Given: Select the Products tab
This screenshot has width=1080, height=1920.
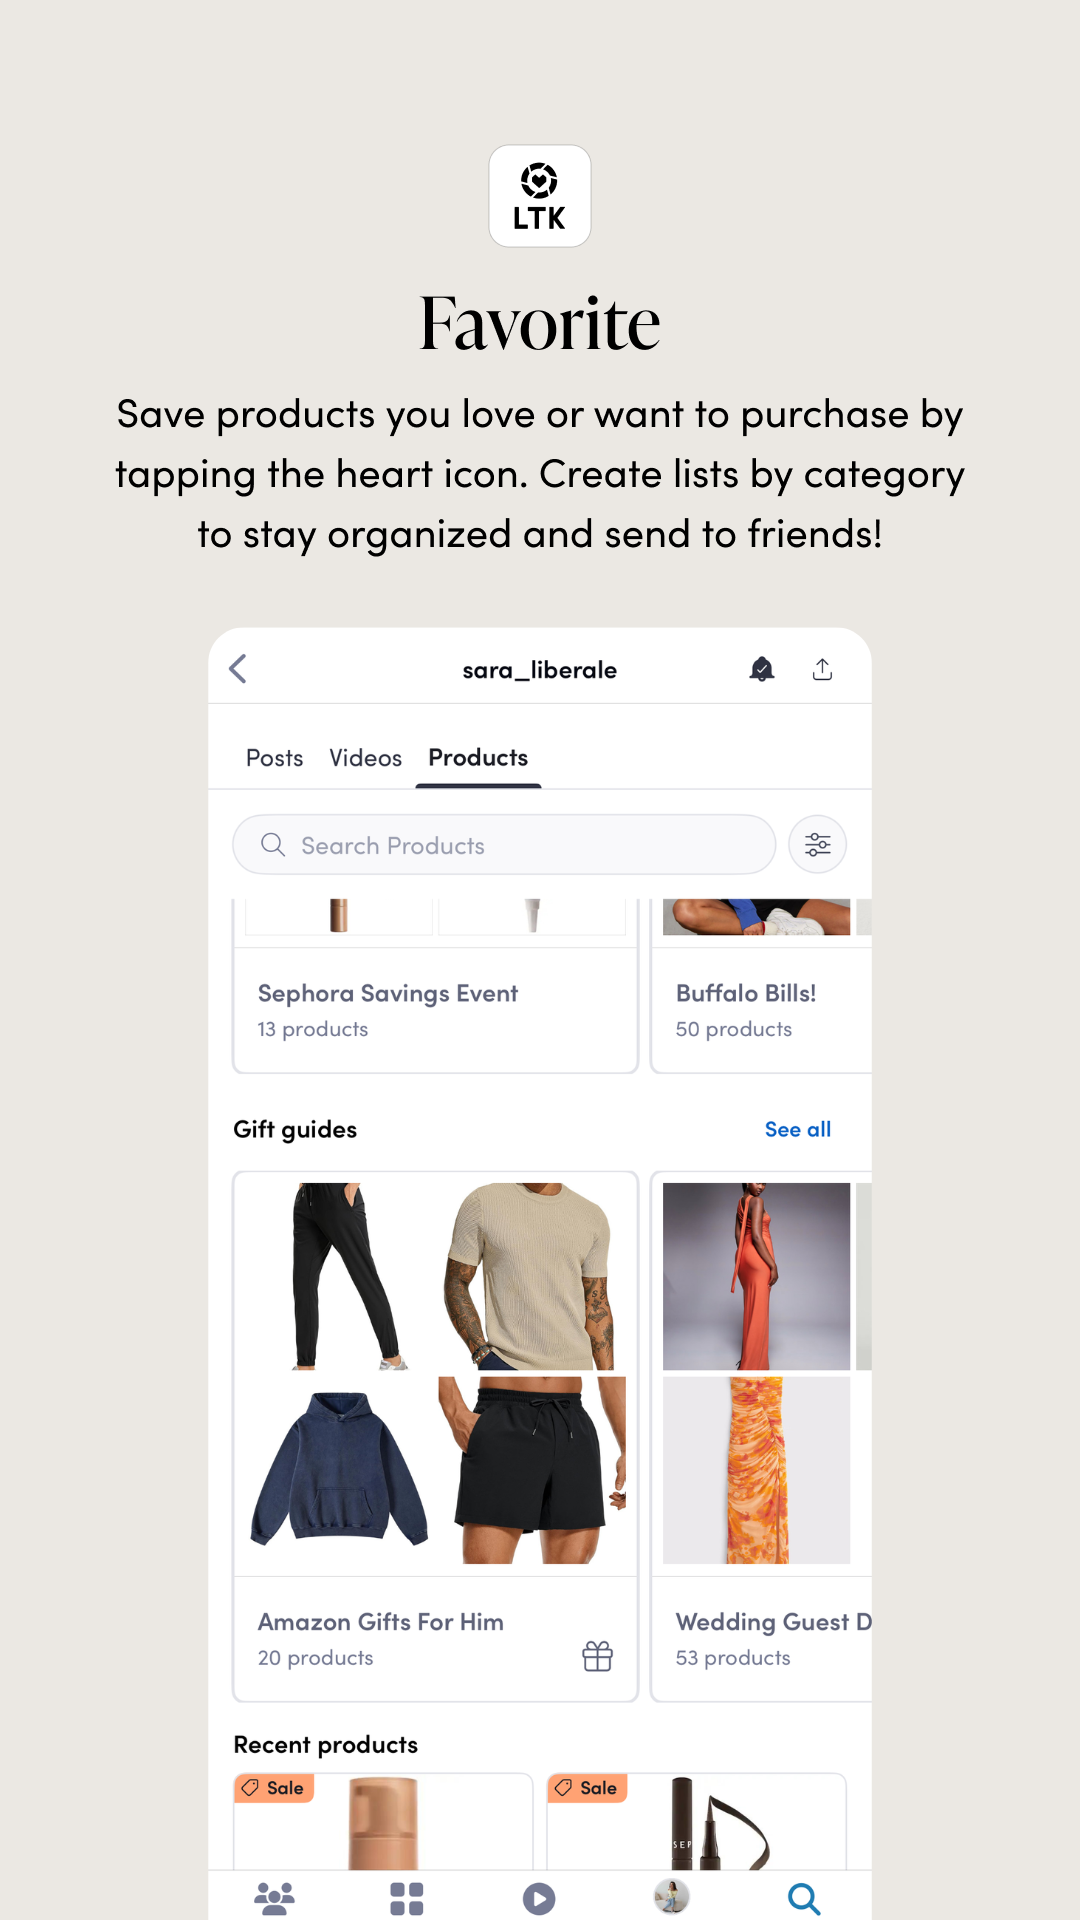Looking at the screenshot, I should (478, 758).
